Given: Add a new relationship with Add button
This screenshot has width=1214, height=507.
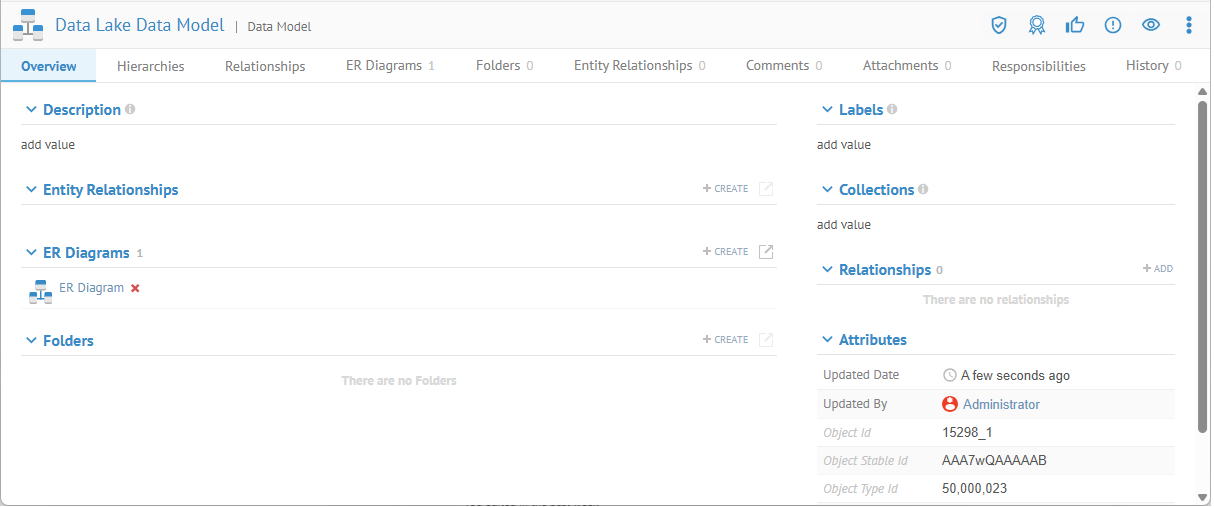Looking at the screenshot, I should point(1158,269).
